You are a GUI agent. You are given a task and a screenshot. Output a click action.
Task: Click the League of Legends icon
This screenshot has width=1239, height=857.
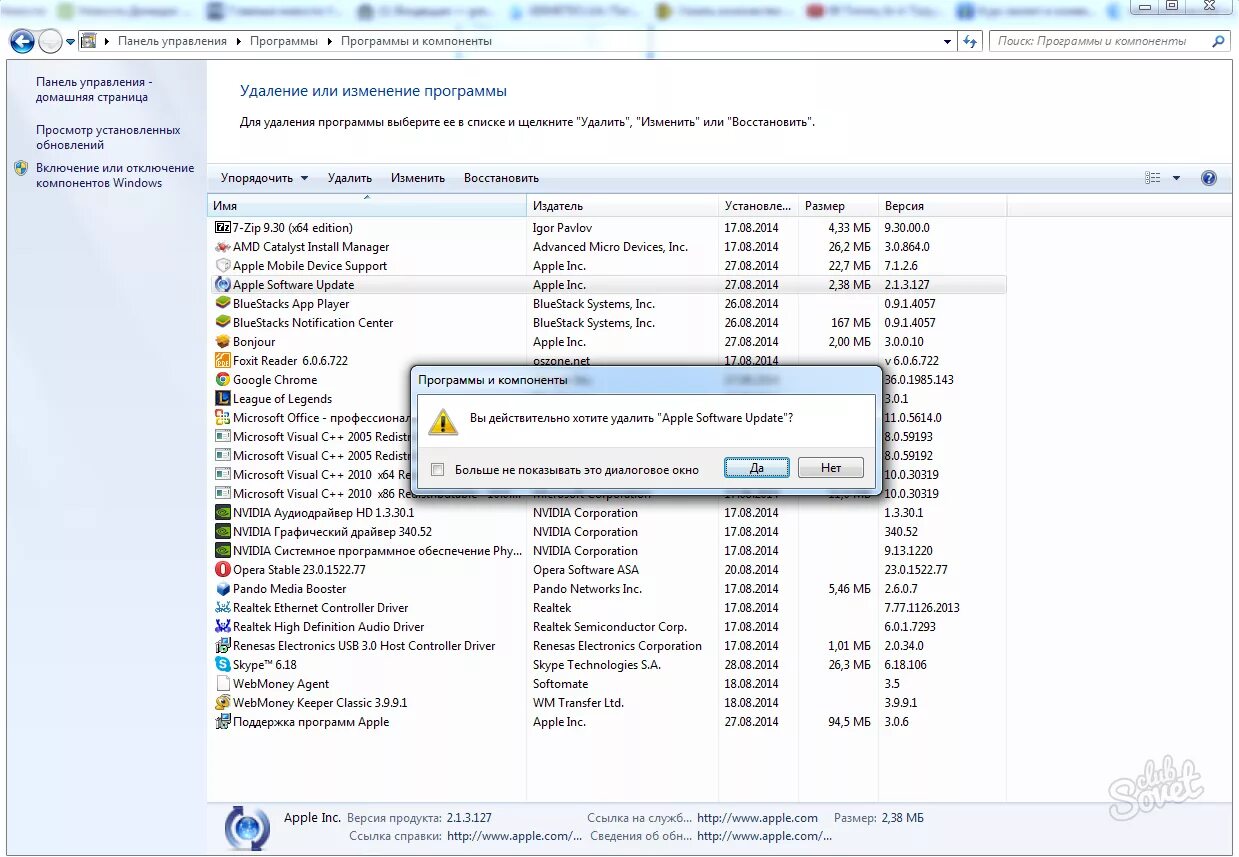click(223, 399)
